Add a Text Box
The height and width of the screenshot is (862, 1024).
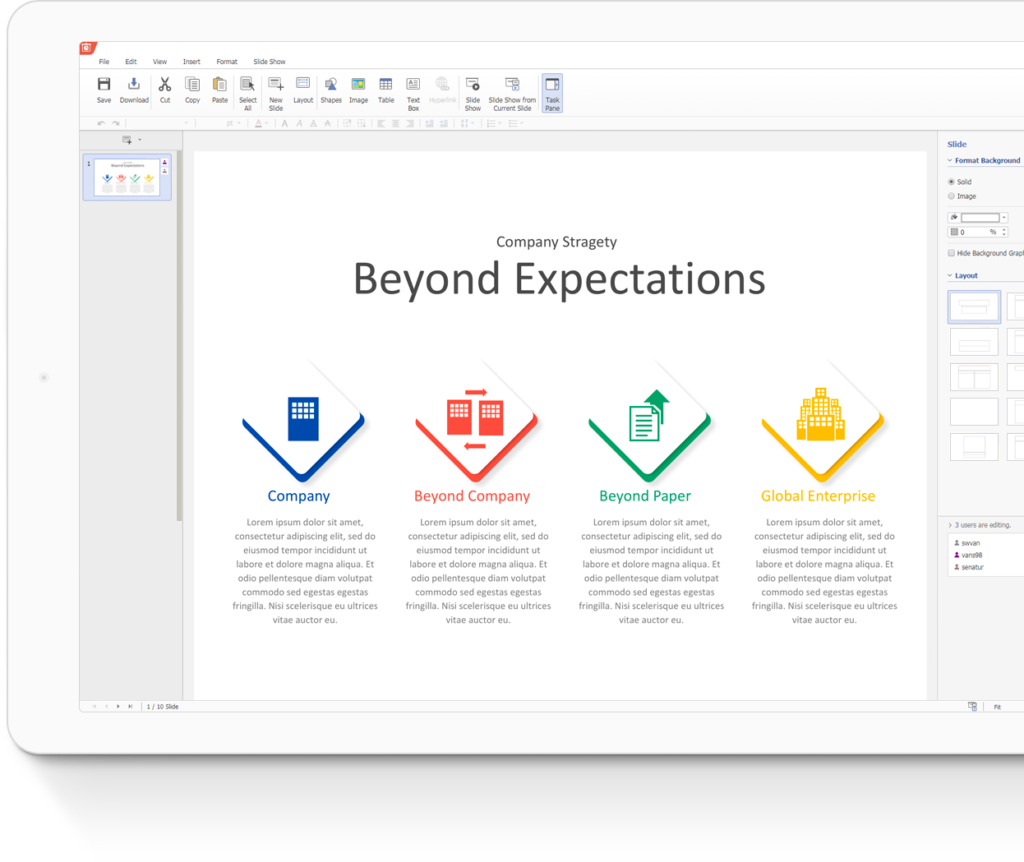click(x=413, y=86)
